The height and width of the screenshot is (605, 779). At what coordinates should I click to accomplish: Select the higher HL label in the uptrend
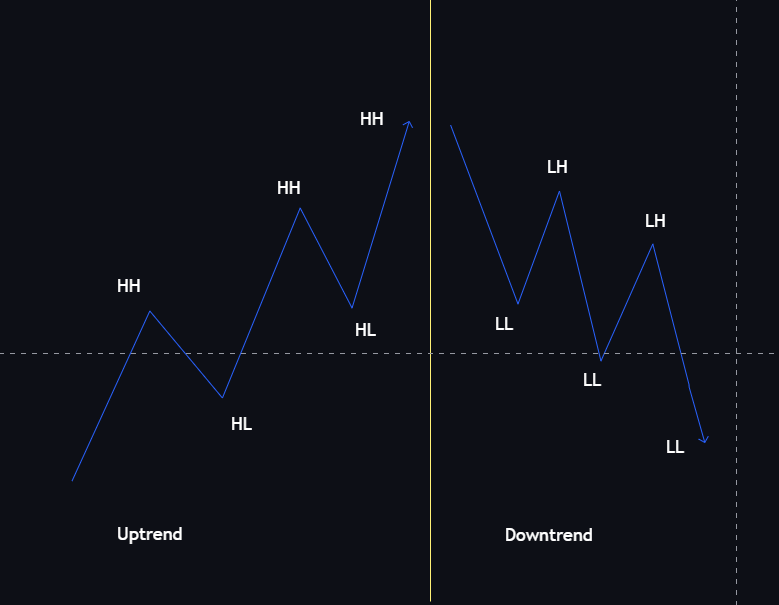[x=366, y=330]
